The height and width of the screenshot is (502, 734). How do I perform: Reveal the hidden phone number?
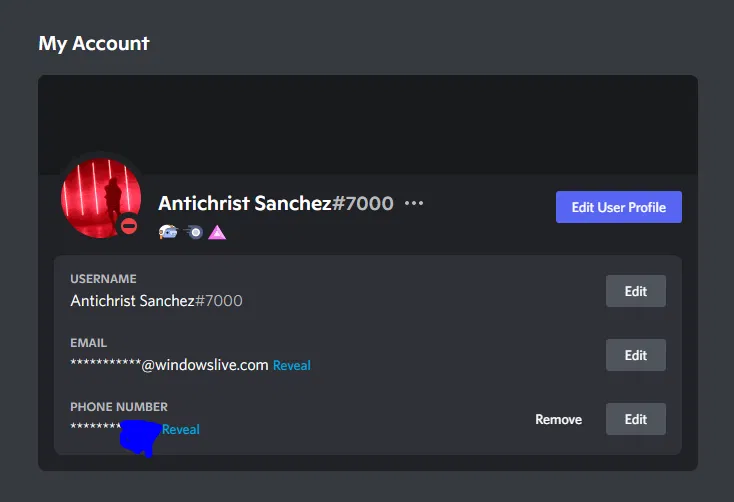[181, 429]
